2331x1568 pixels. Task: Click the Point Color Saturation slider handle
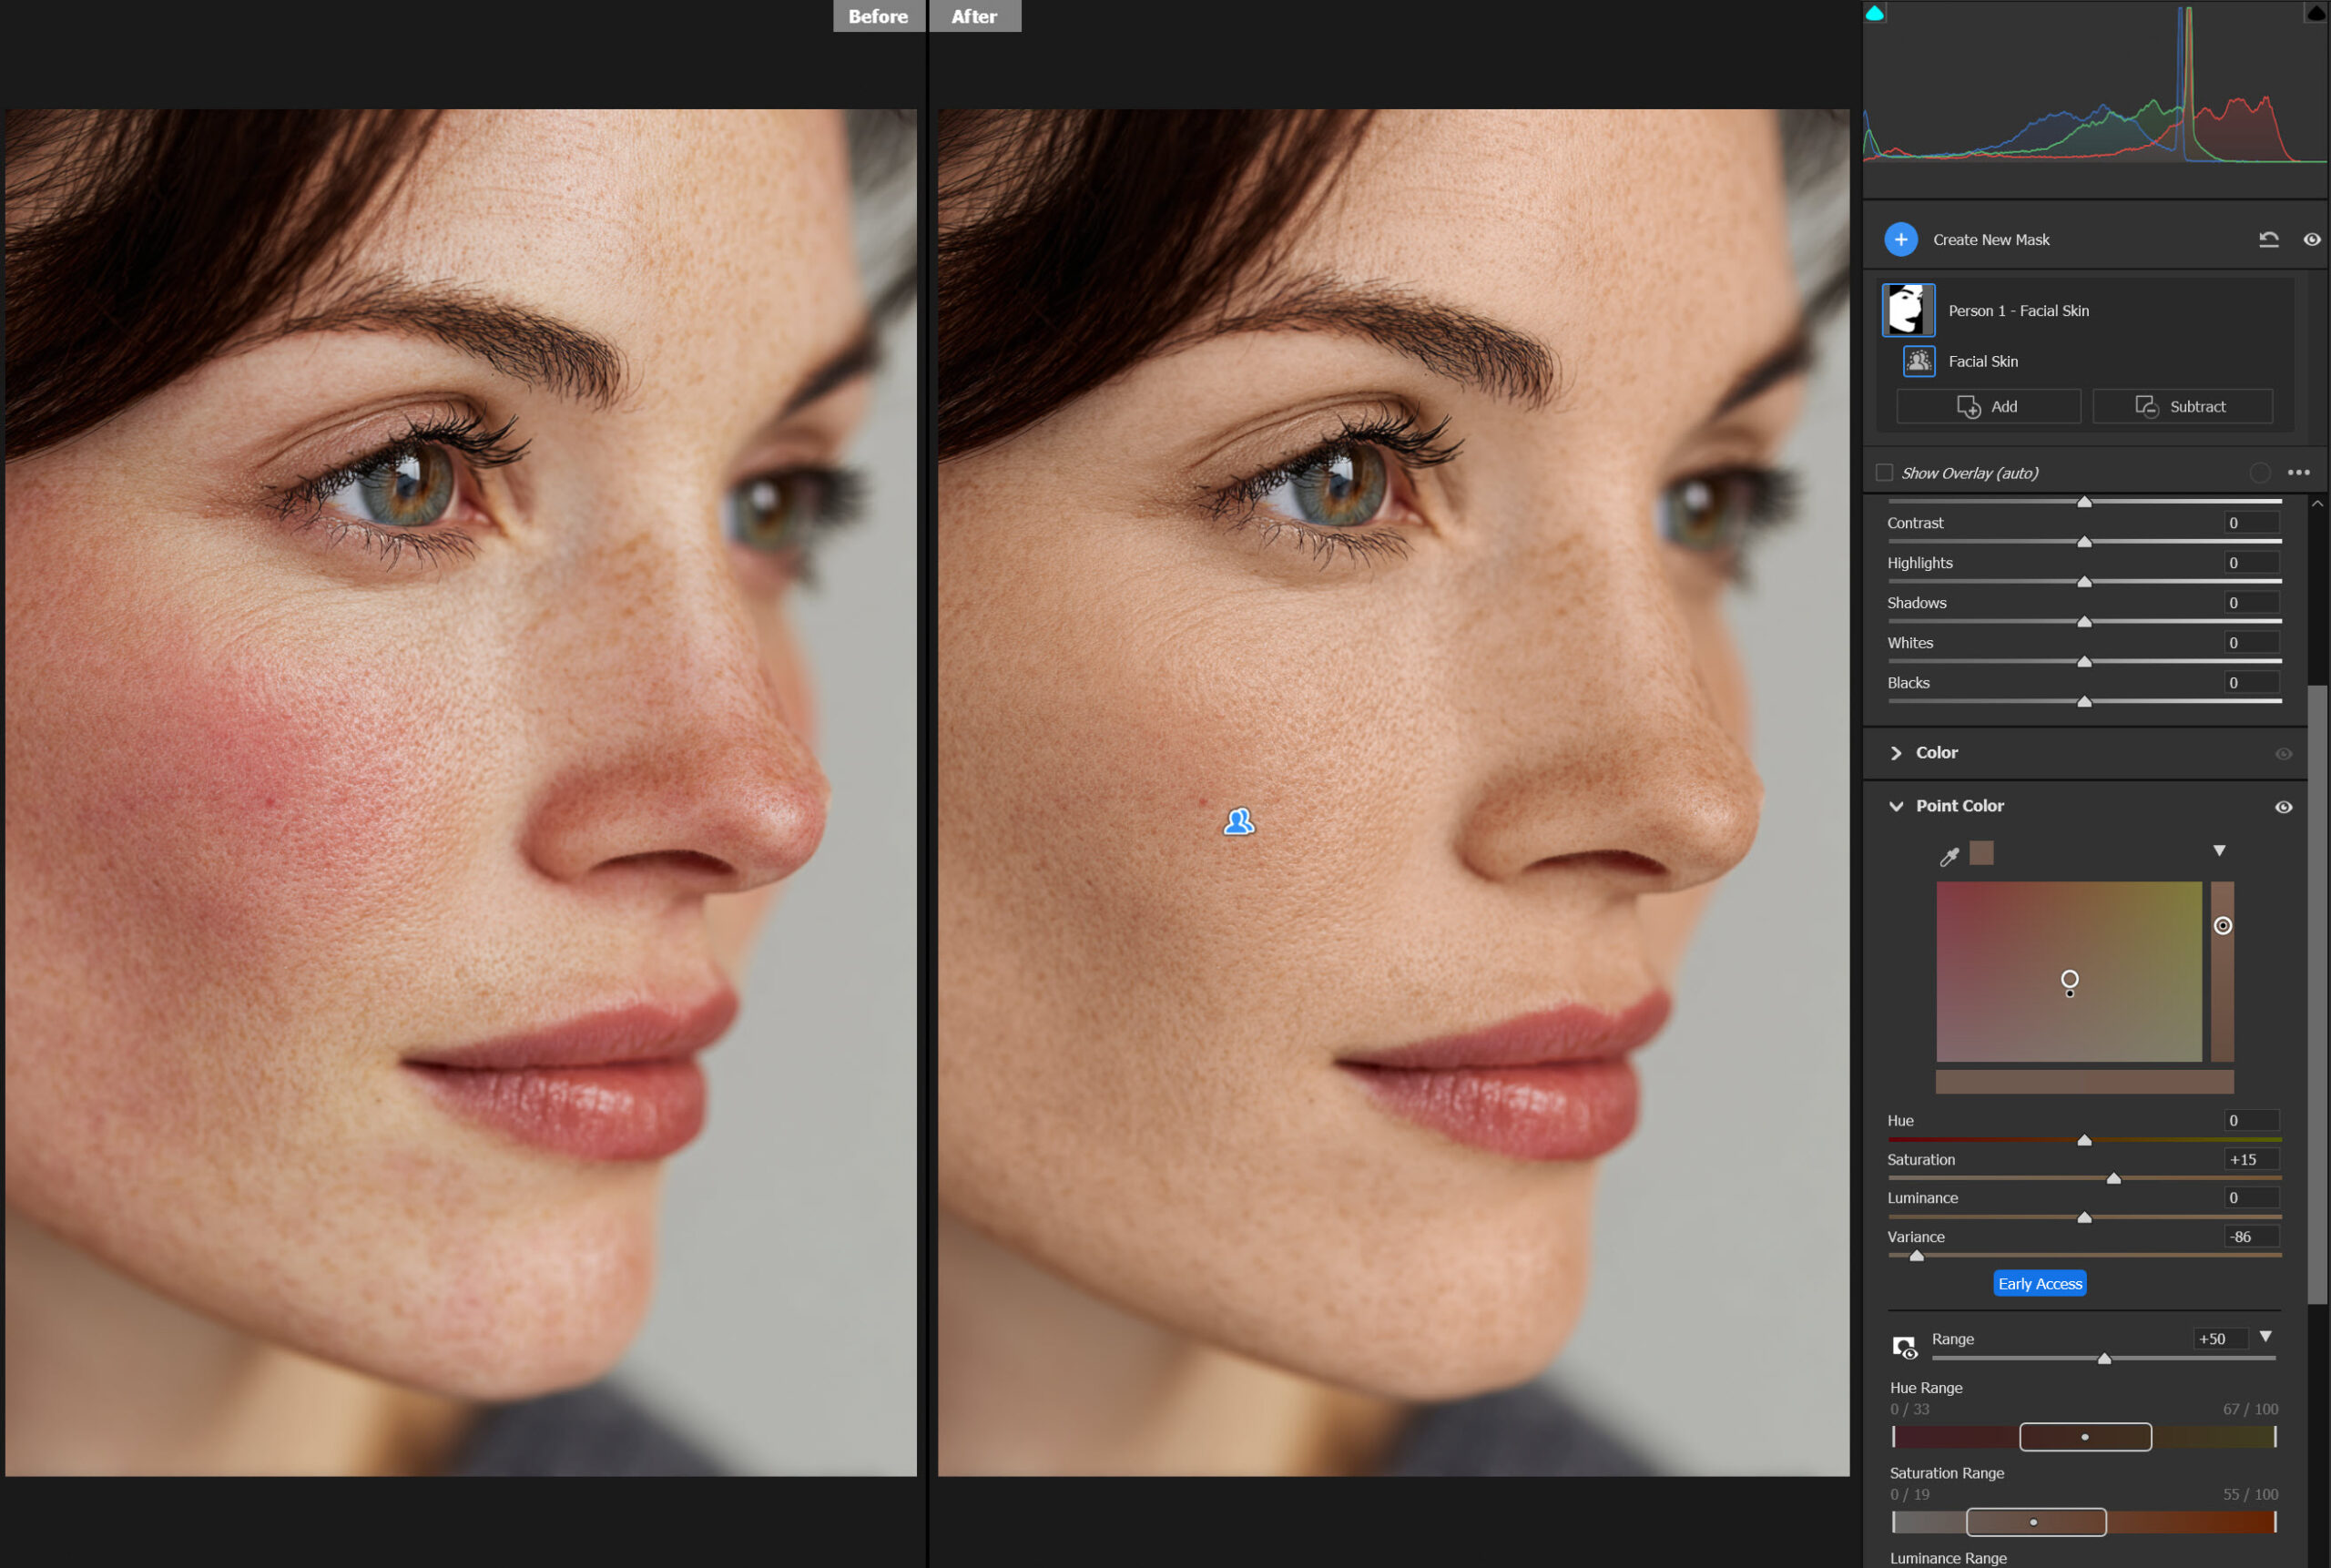2113,1178
